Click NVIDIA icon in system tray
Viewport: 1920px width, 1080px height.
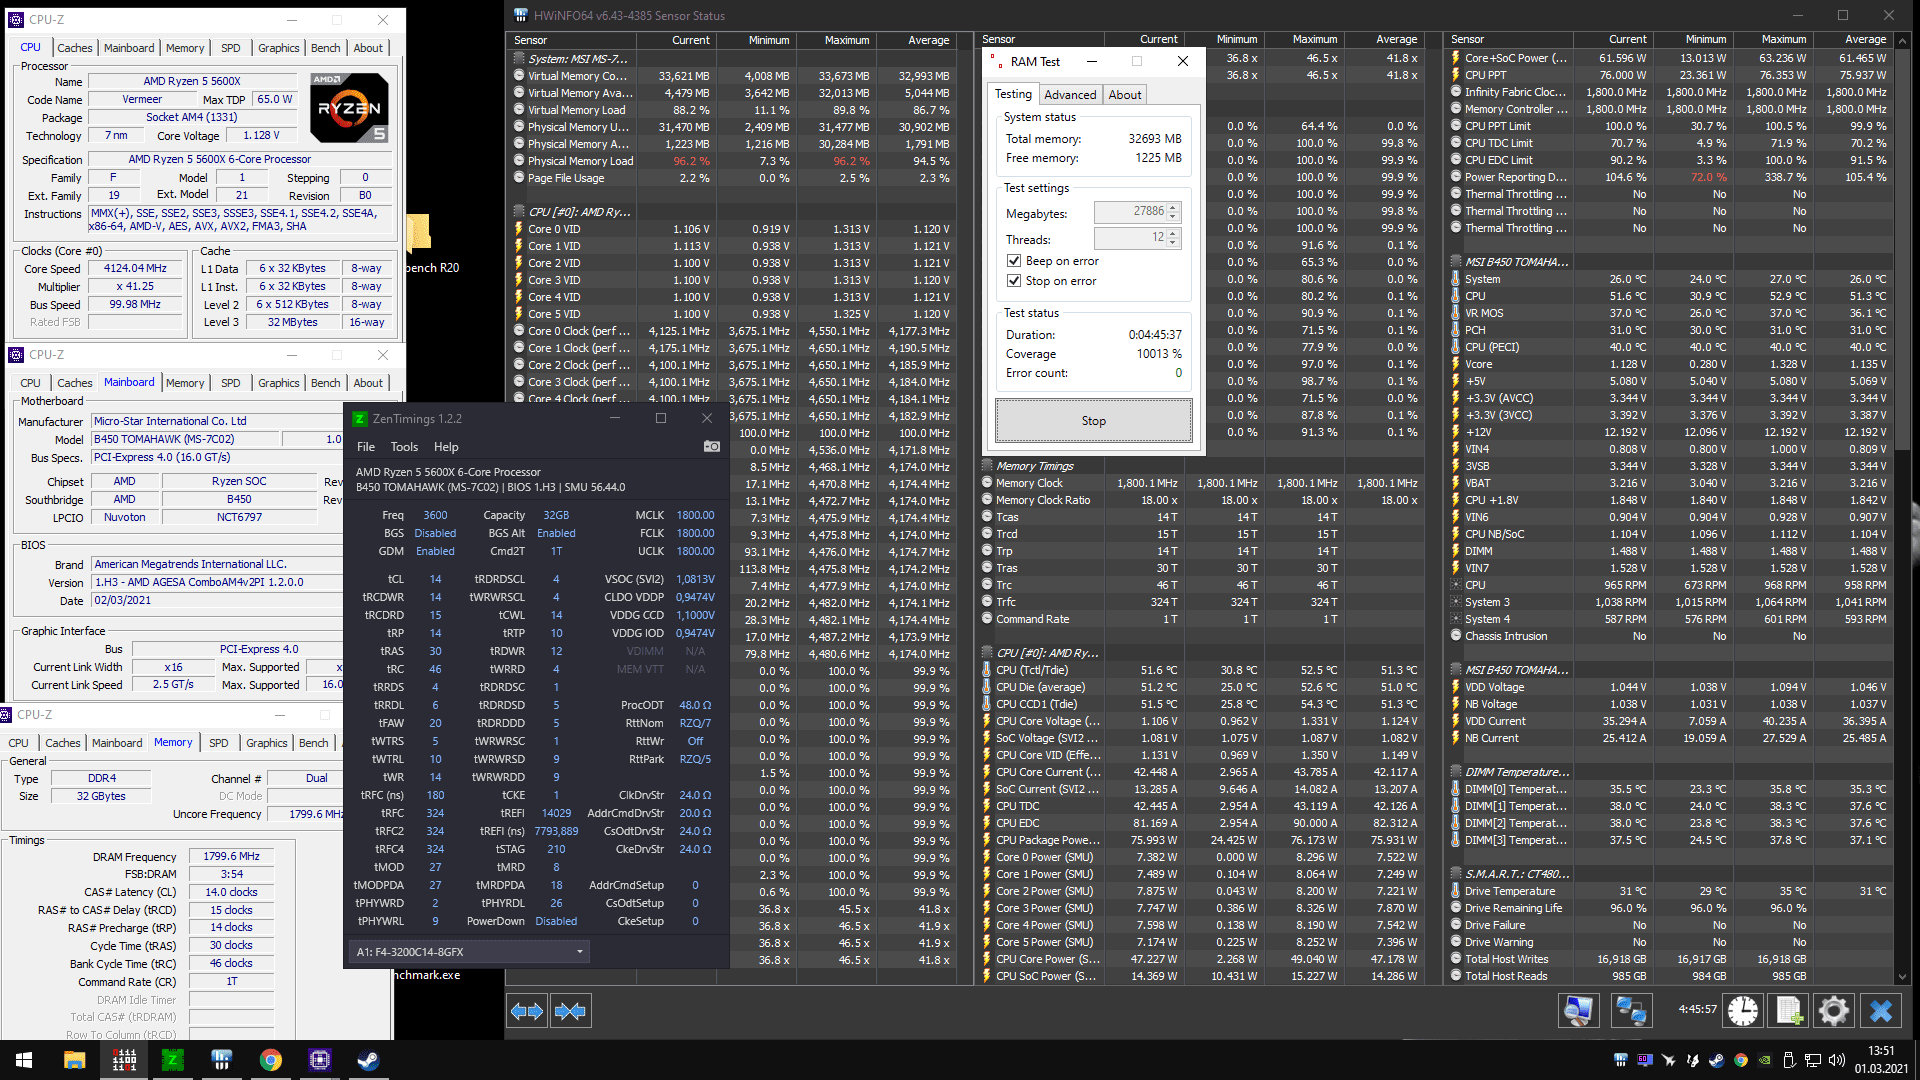point(1764,1060)
